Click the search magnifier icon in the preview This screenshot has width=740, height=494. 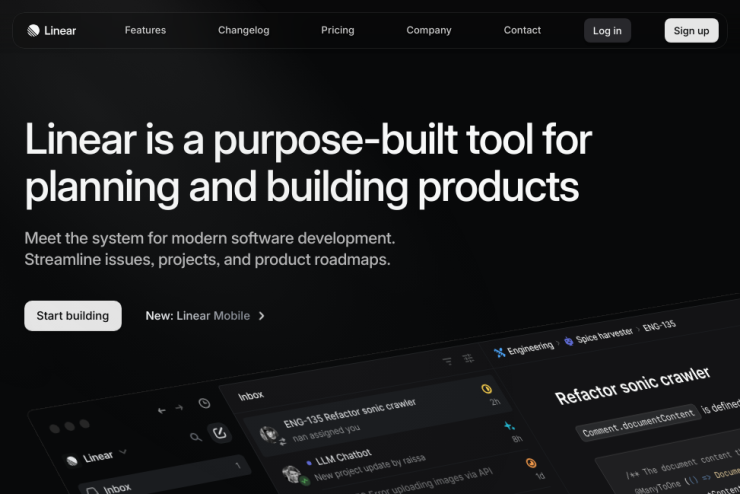coord(196,437)
